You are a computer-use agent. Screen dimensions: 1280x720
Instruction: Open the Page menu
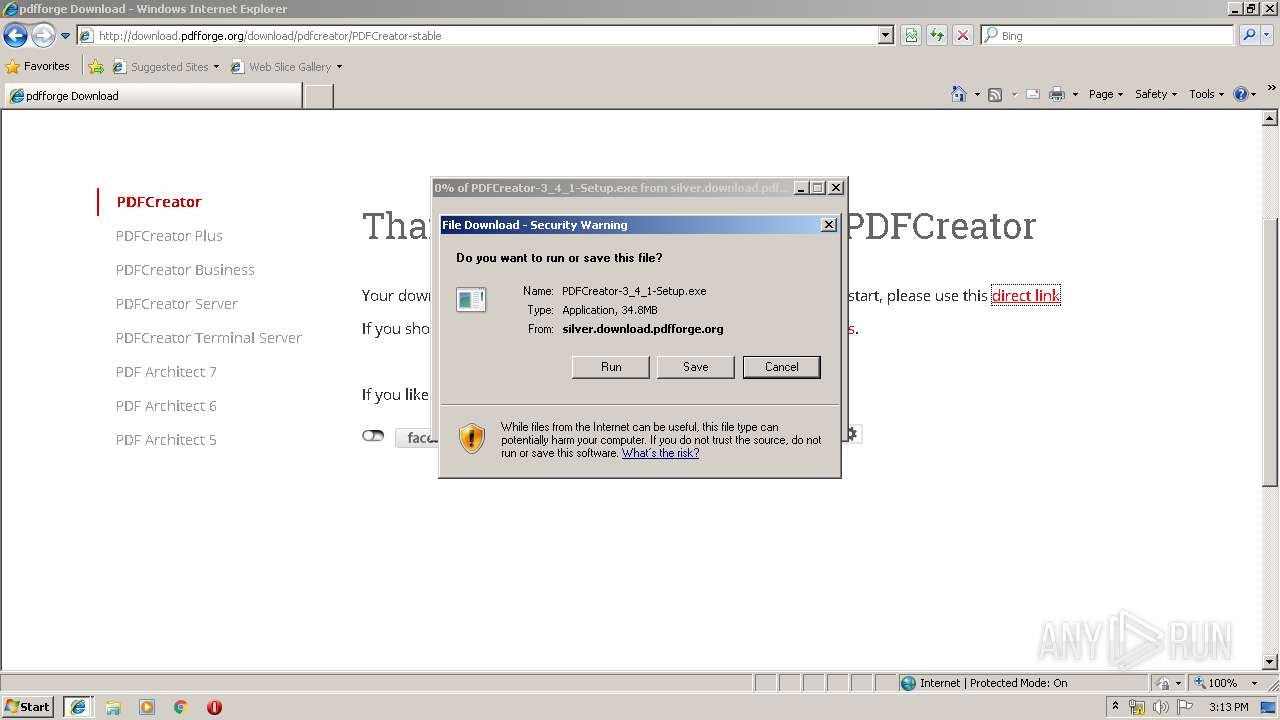(1105, 94)
